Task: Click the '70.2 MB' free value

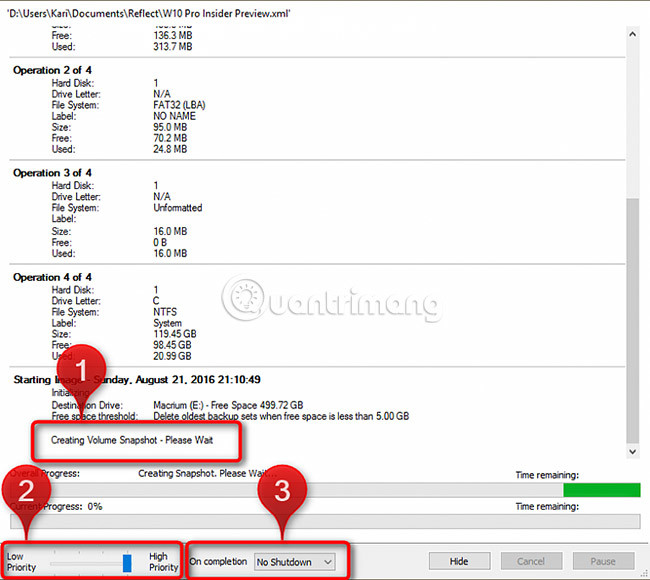Action: (170, 138)
